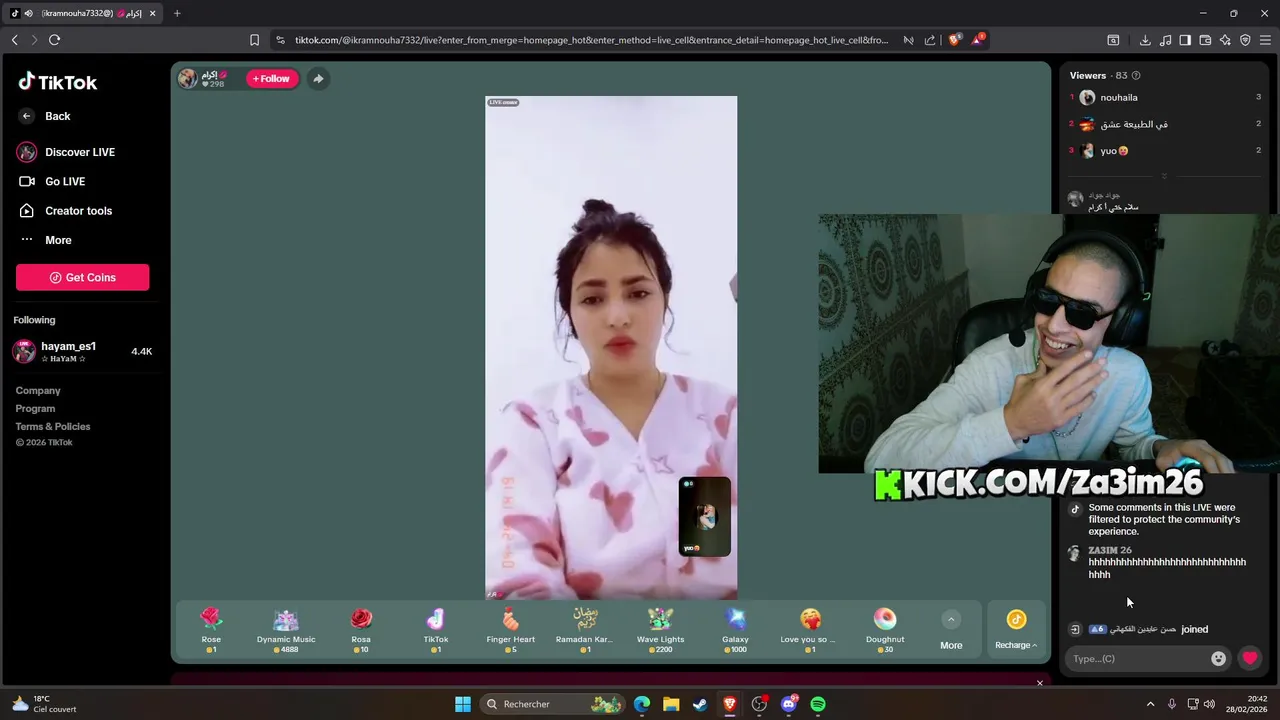Show hidden system tray icons
The width and height of the screenshot is (1280, 720).
click(1150, 704)
